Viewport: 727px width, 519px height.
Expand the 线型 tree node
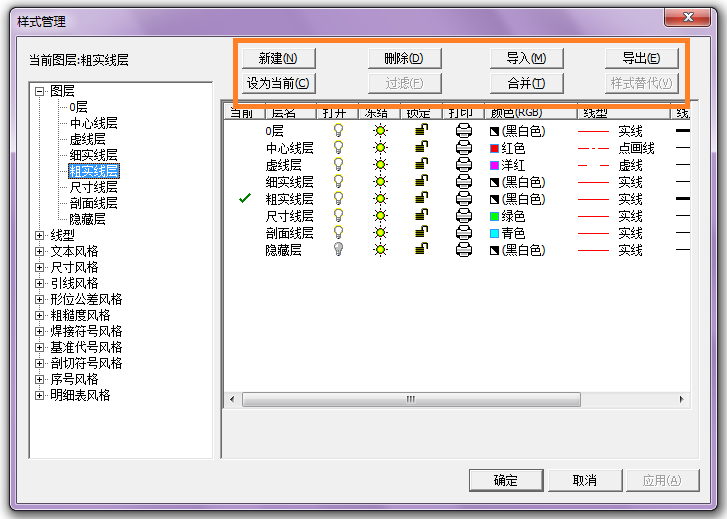coord(40,235)
